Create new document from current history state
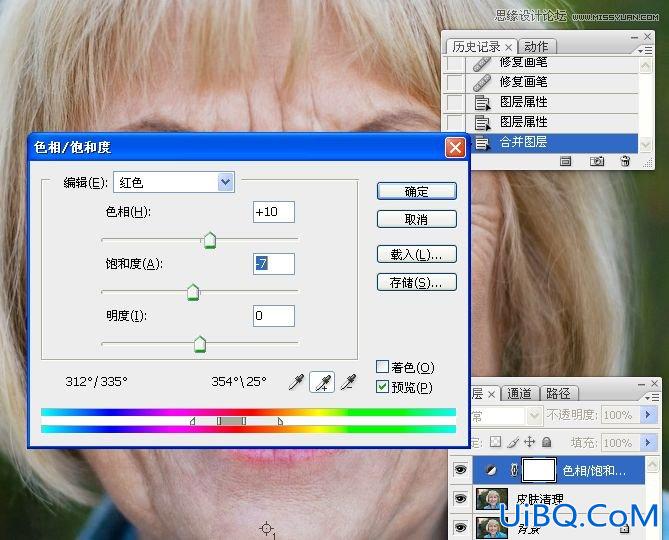The height and width of the screenshot is (540, 669). pos(566,161)
